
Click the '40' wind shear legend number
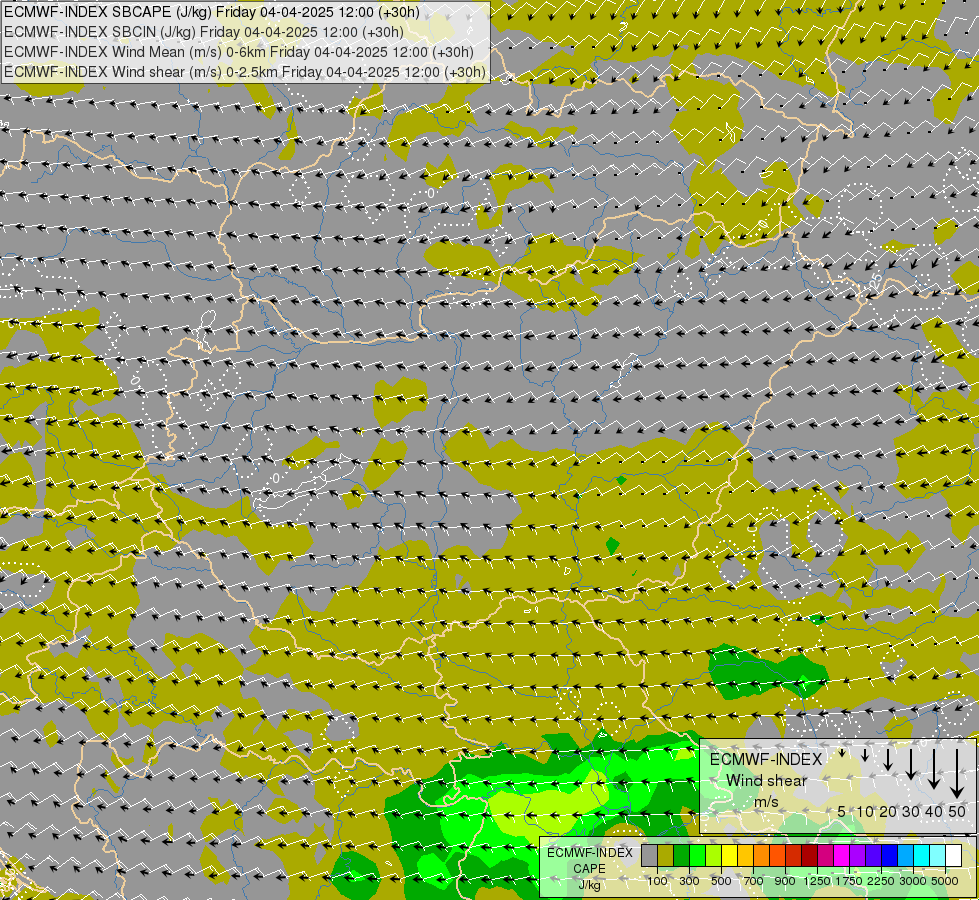click(934, 811)
